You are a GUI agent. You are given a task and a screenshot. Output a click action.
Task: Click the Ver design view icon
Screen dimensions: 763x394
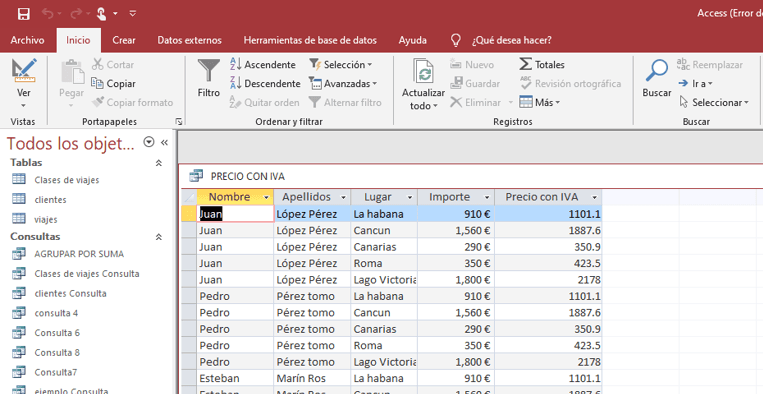[24, 71]
